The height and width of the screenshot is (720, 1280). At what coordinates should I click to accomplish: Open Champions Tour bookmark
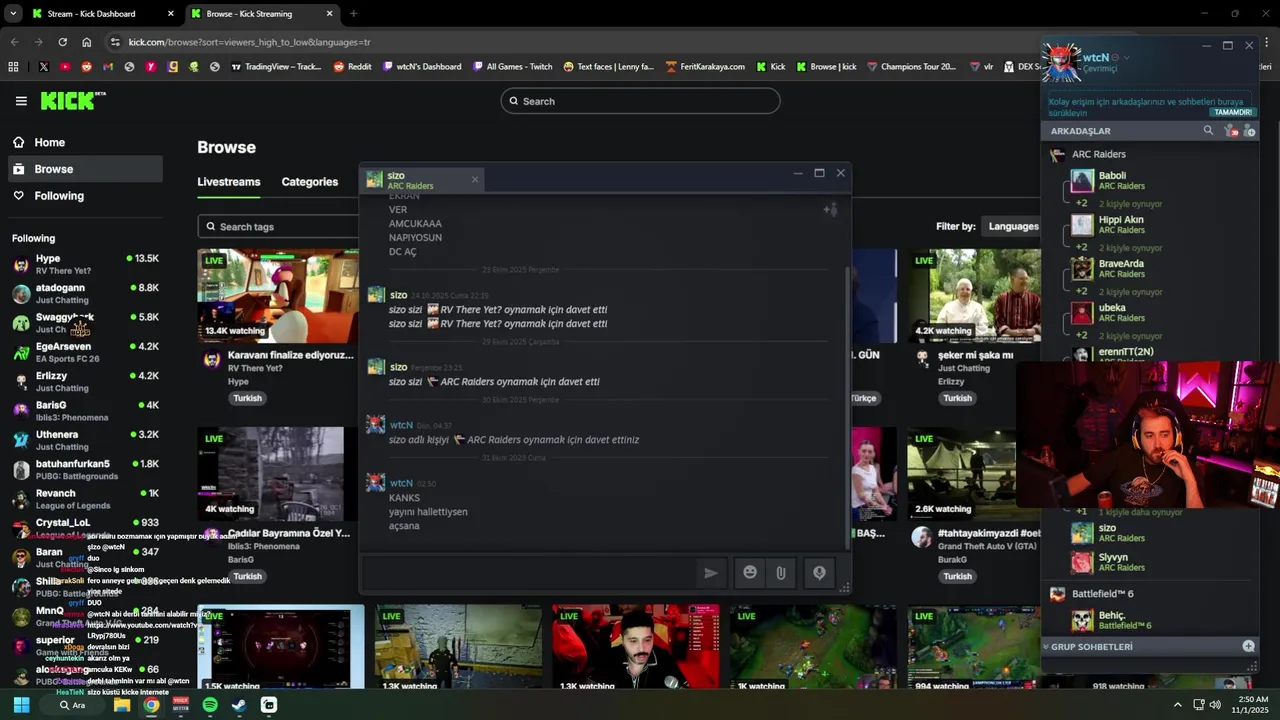coord(911,67)
